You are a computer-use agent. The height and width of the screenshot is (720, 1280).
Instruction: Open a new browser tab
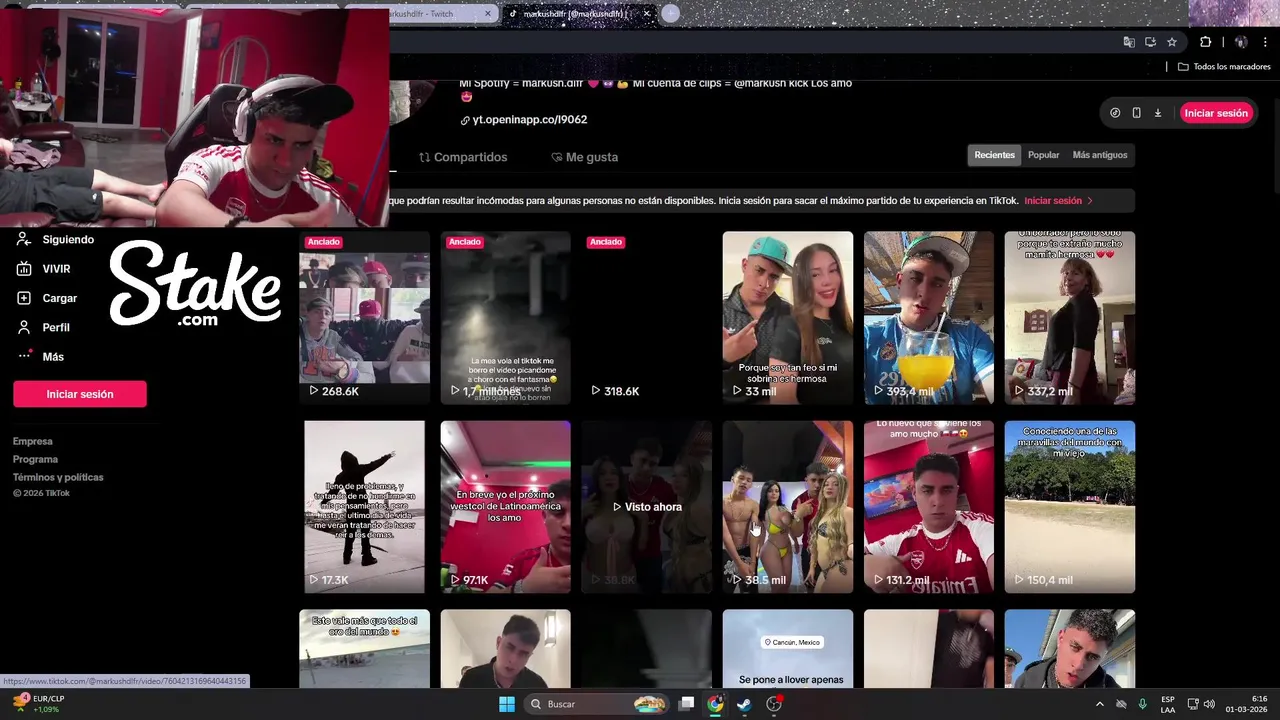[671, 13]
